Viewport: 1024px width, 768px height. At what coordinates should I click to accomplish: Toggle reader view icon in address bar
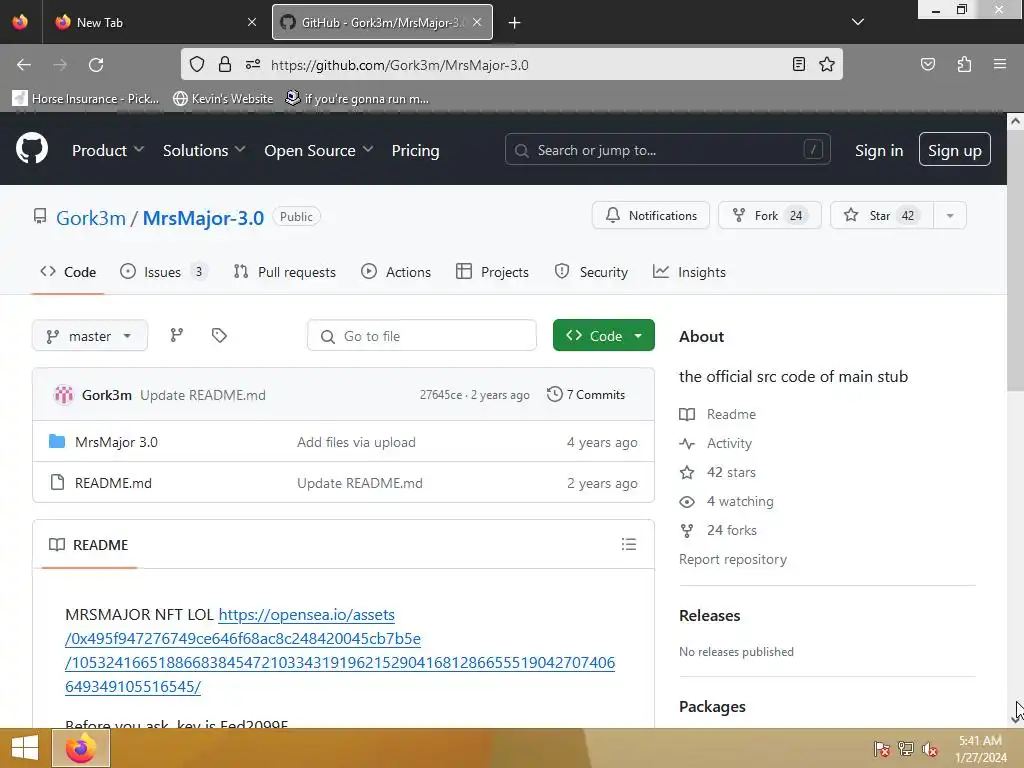(798, 64)
